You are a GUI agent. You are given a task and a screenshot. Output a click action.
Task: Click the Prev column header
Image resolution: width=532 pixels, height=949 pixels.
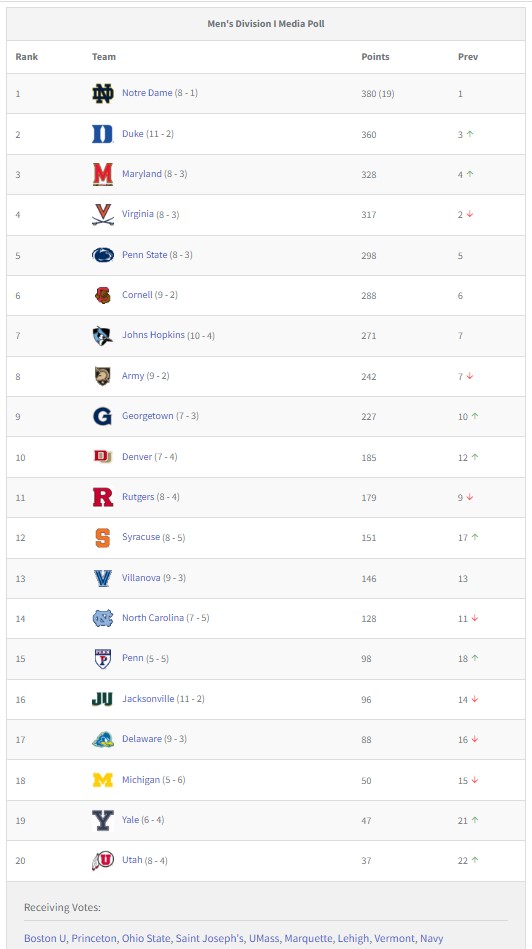click(x=468, y=57)
